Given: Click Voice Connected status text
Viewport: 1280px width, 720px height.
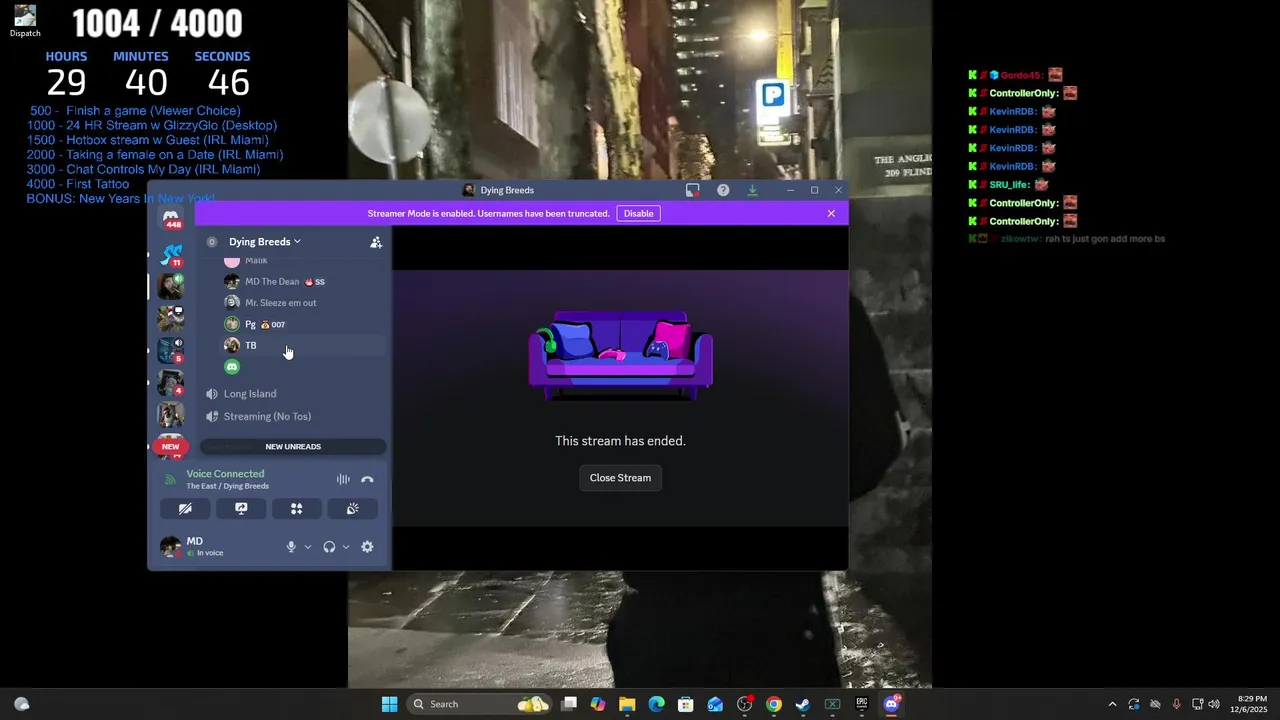Looking at the screenshot, I should [x=225, y=474].
